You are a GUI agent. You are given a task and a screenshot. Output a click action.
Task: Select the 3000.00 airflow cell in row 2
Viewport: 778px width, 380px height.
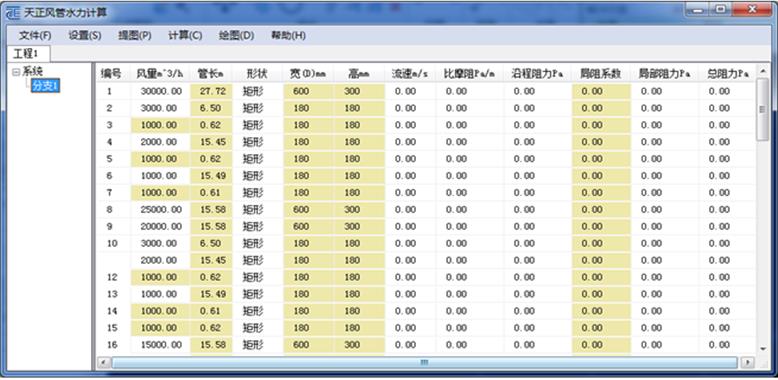[160, 108]
